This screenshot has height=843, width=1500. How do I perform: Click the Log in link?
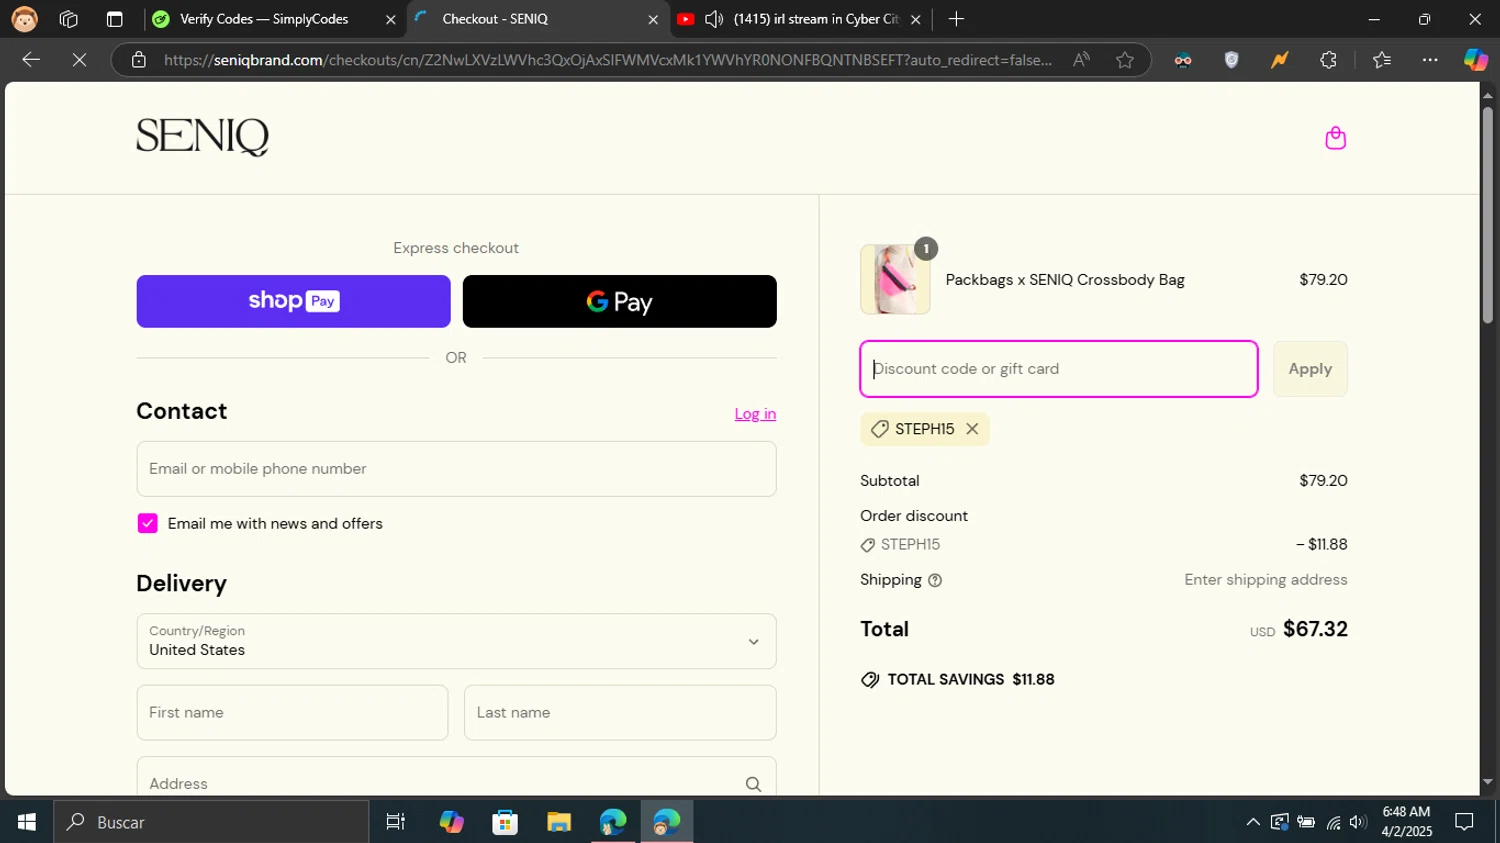click(x=755, y=414)
